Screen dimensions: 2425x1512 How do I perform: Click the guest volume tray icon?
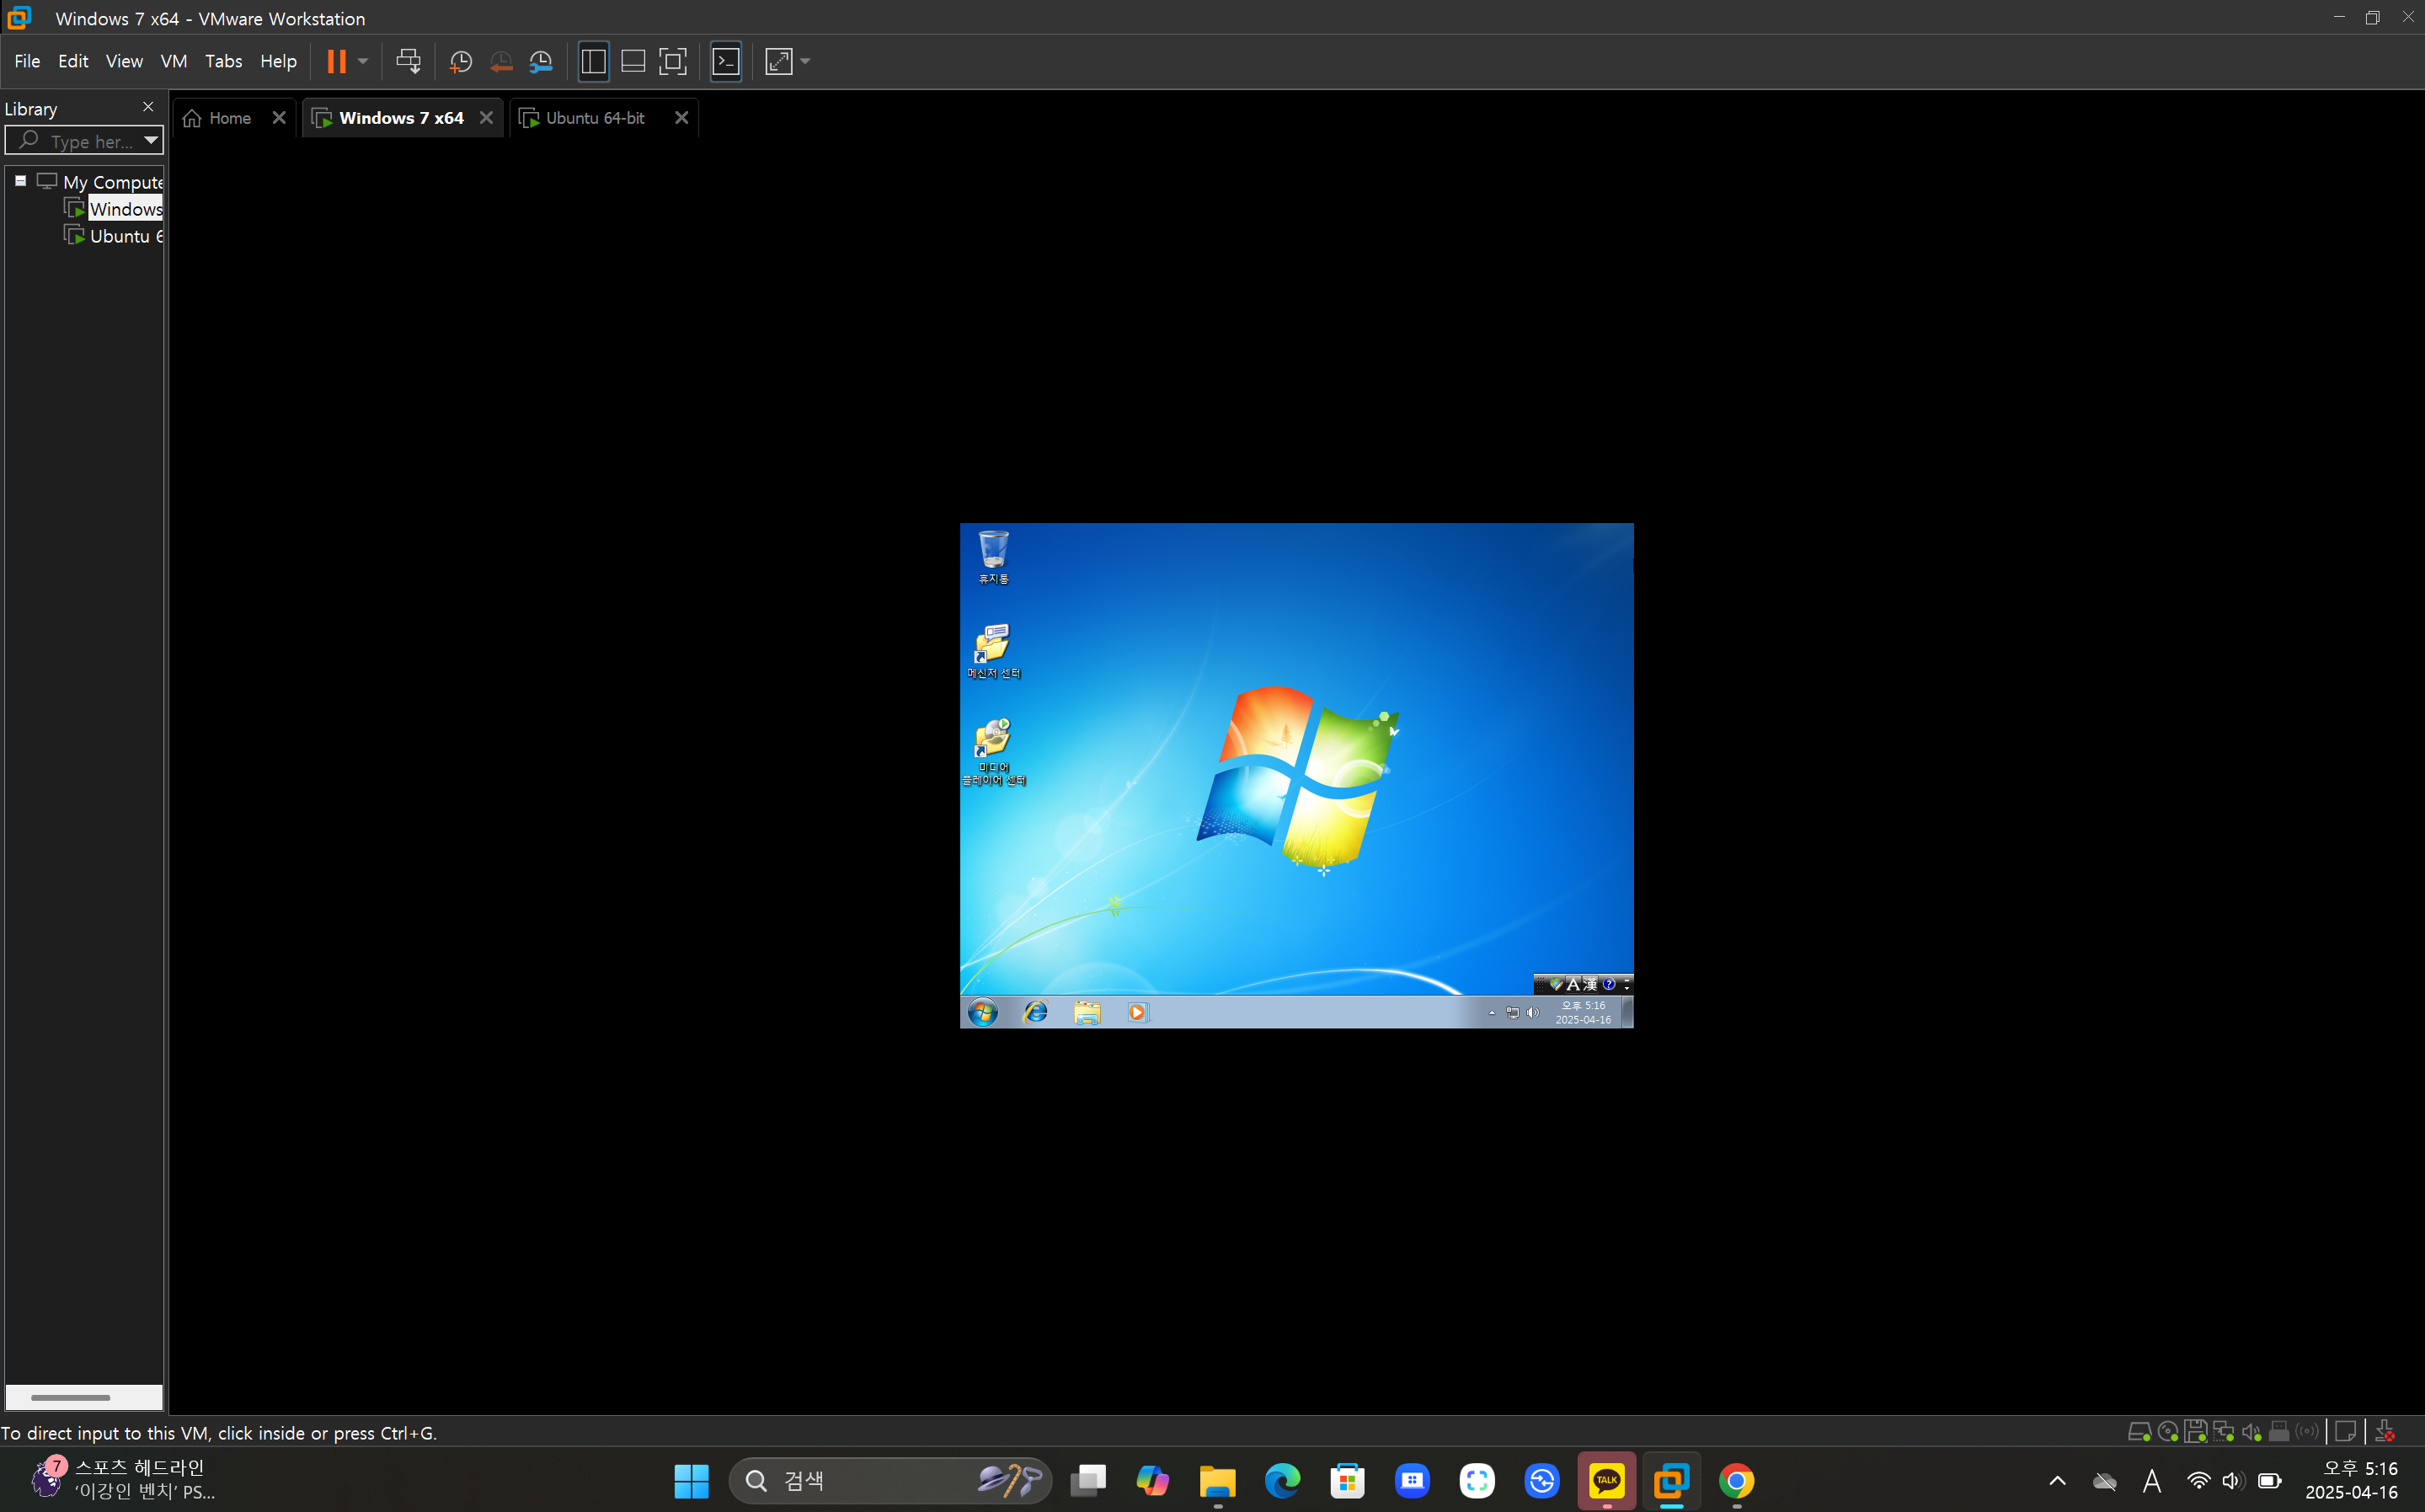1533,1013
